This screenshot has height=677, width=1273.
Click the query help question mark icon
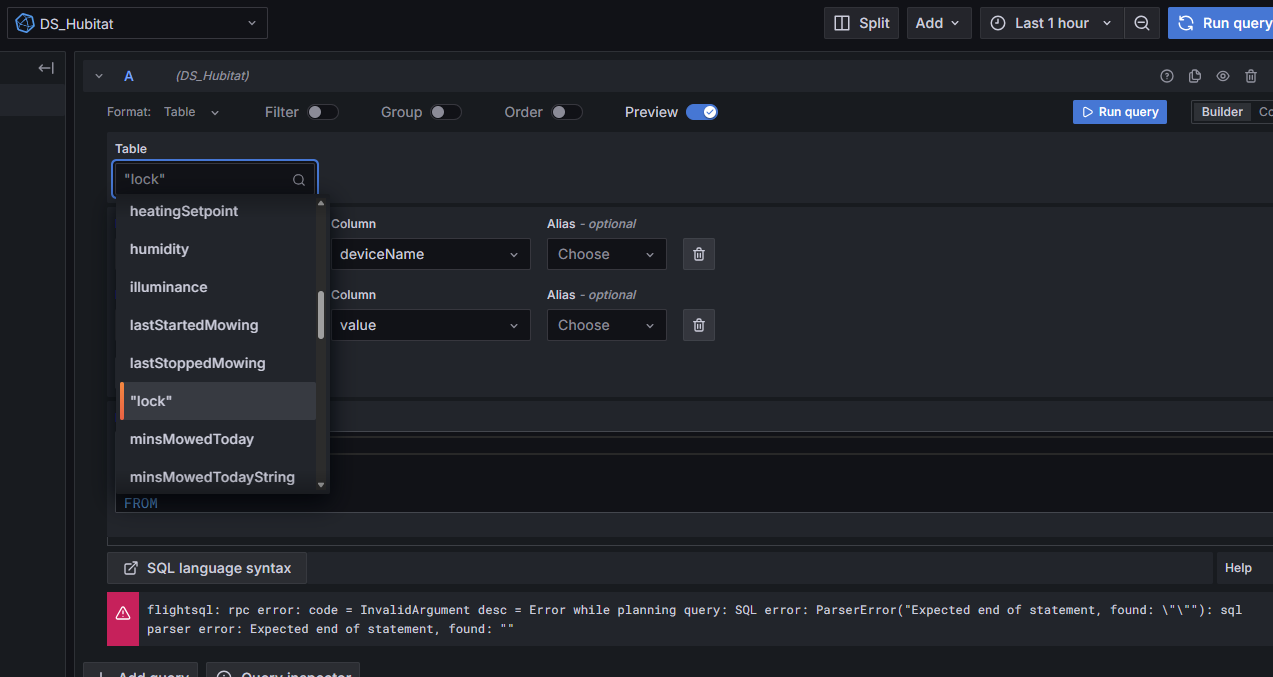click(1166, 76)
